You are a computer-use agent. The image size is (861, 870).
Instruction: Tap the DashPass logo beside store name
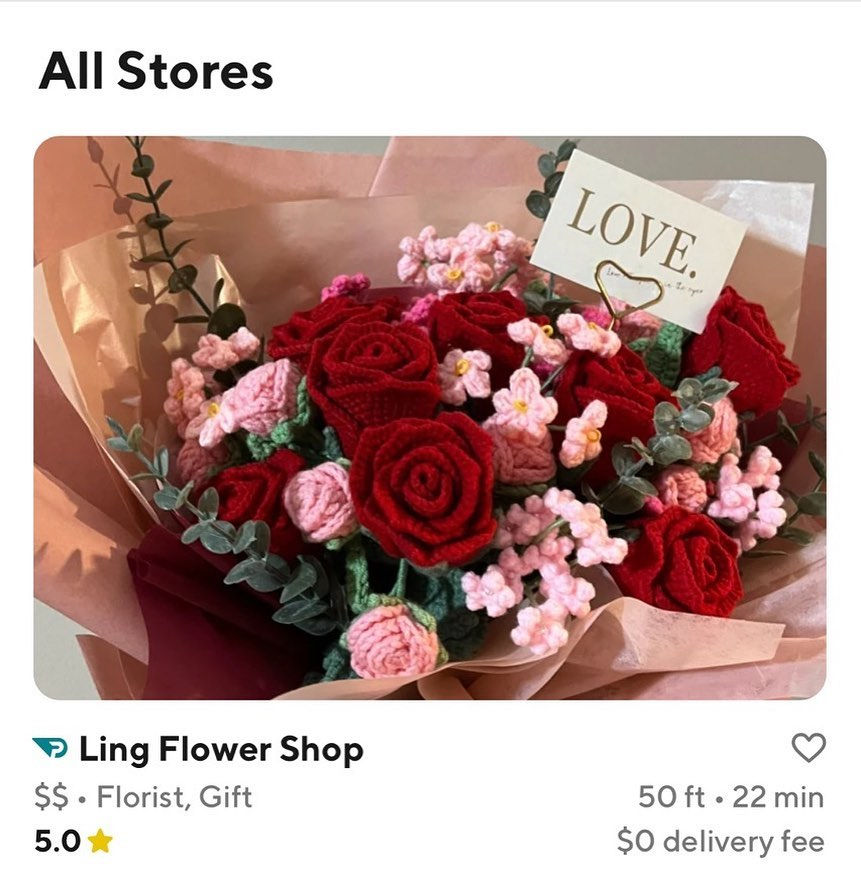click(x=50, y=747)
